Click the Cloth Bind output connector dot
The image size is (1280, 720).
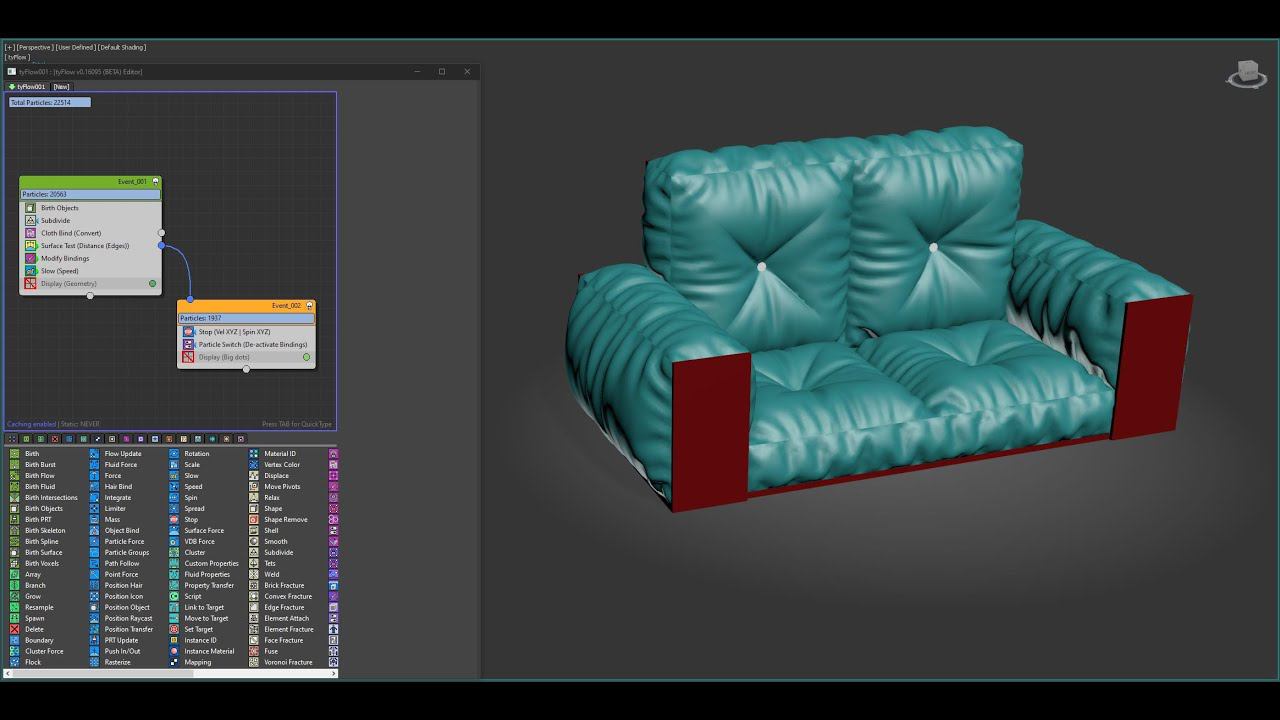coord(161,233)
